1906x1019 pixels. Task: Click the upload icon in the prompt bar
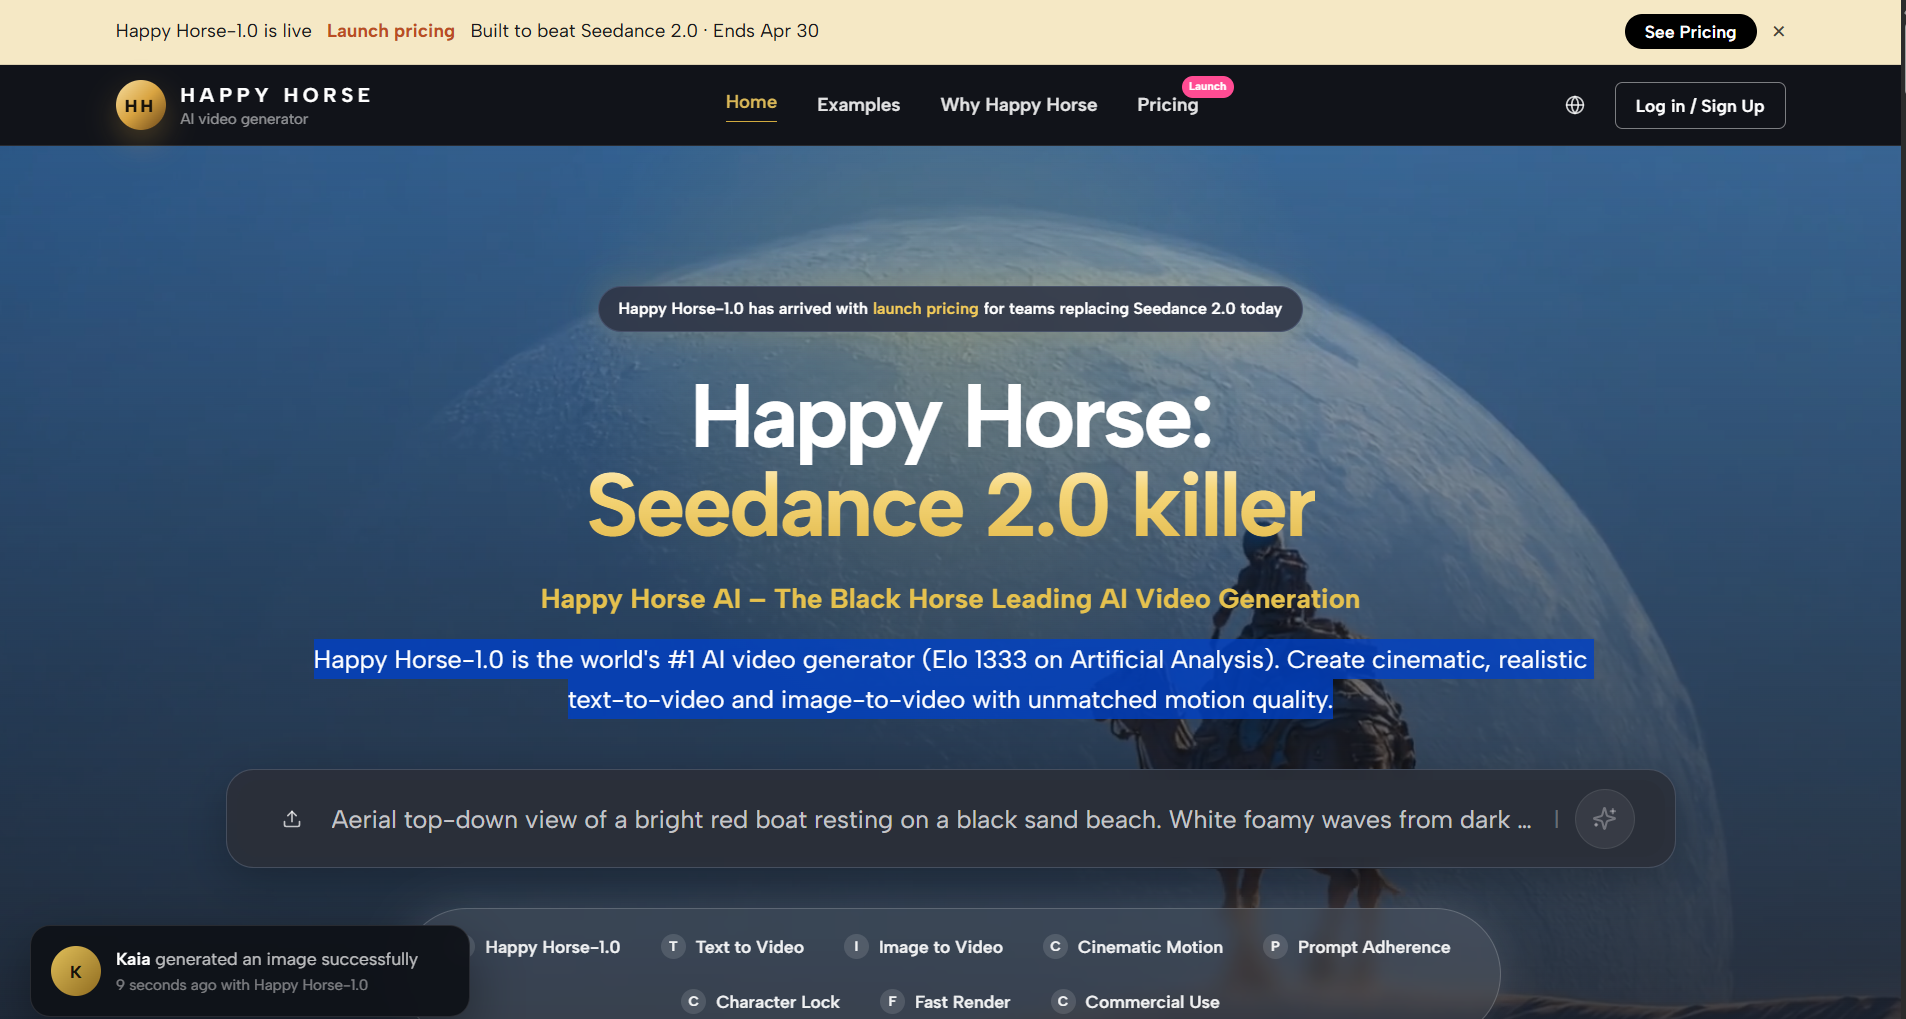(x=291, y=818)
